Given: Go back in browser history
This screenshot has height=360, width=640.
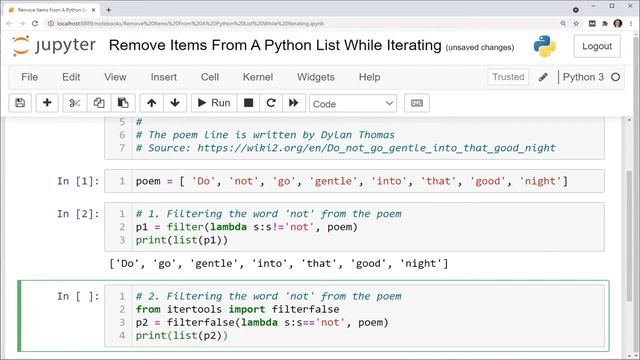Looking at the screenshot, I should [9, 24].
